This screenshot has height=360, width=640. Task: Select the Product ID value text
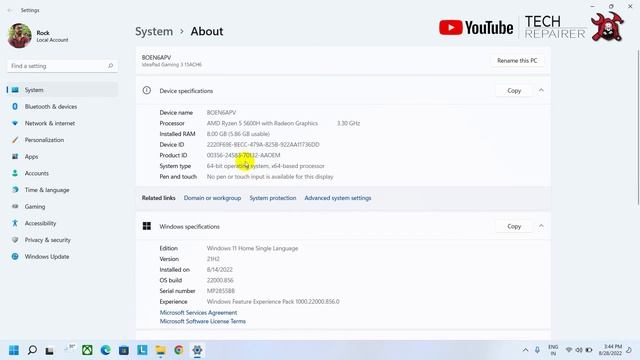coord(243,155)
